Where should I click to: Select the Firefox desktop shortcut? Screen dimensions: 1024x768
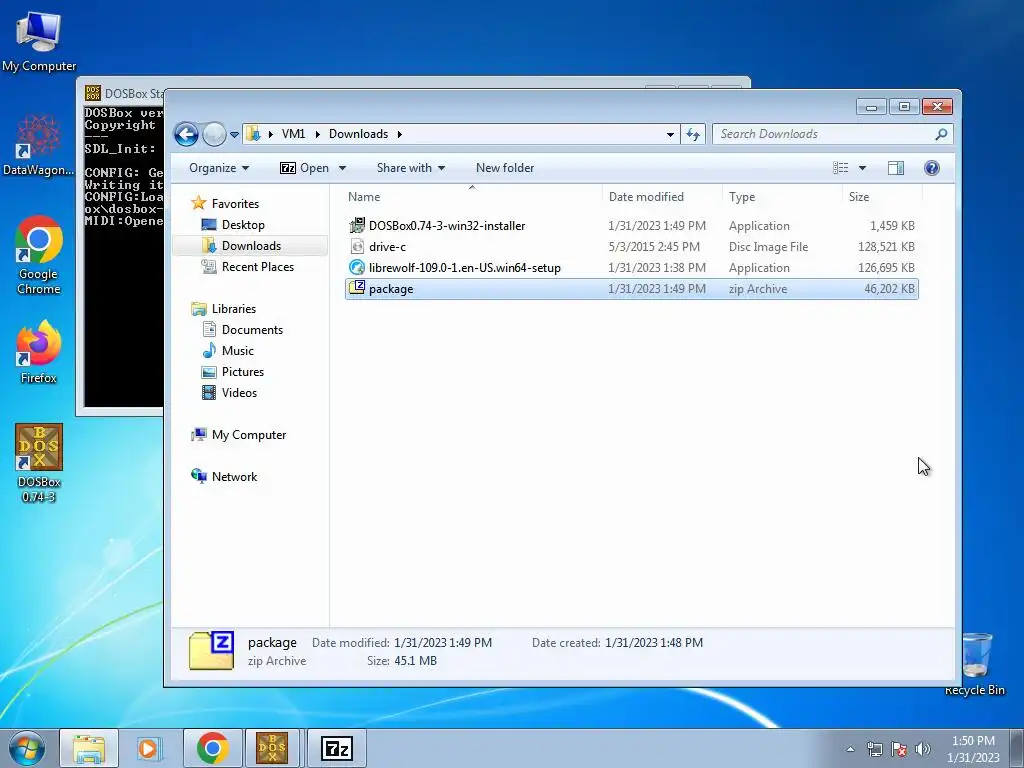(39, 352)
